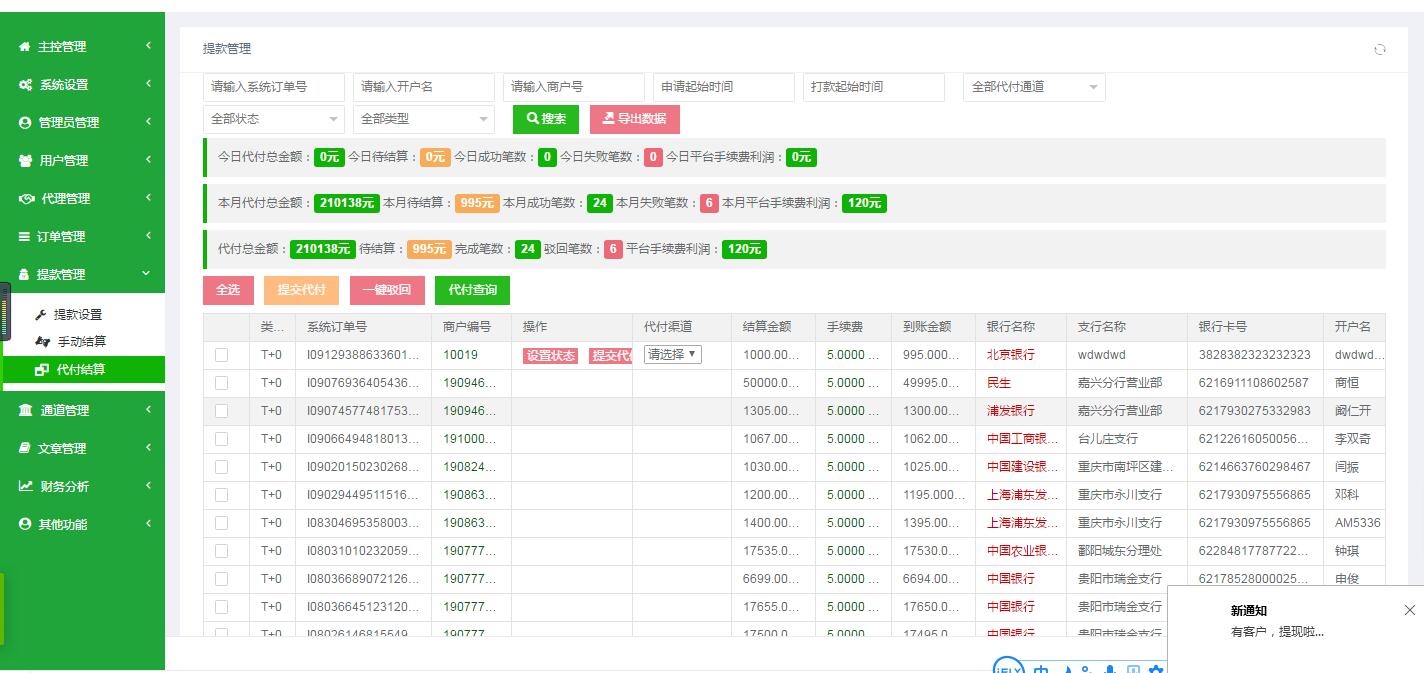Screen dimensions: 1424x673
Task: Open the 全部代付通道 dropdown
Action: pos(1033,87)
